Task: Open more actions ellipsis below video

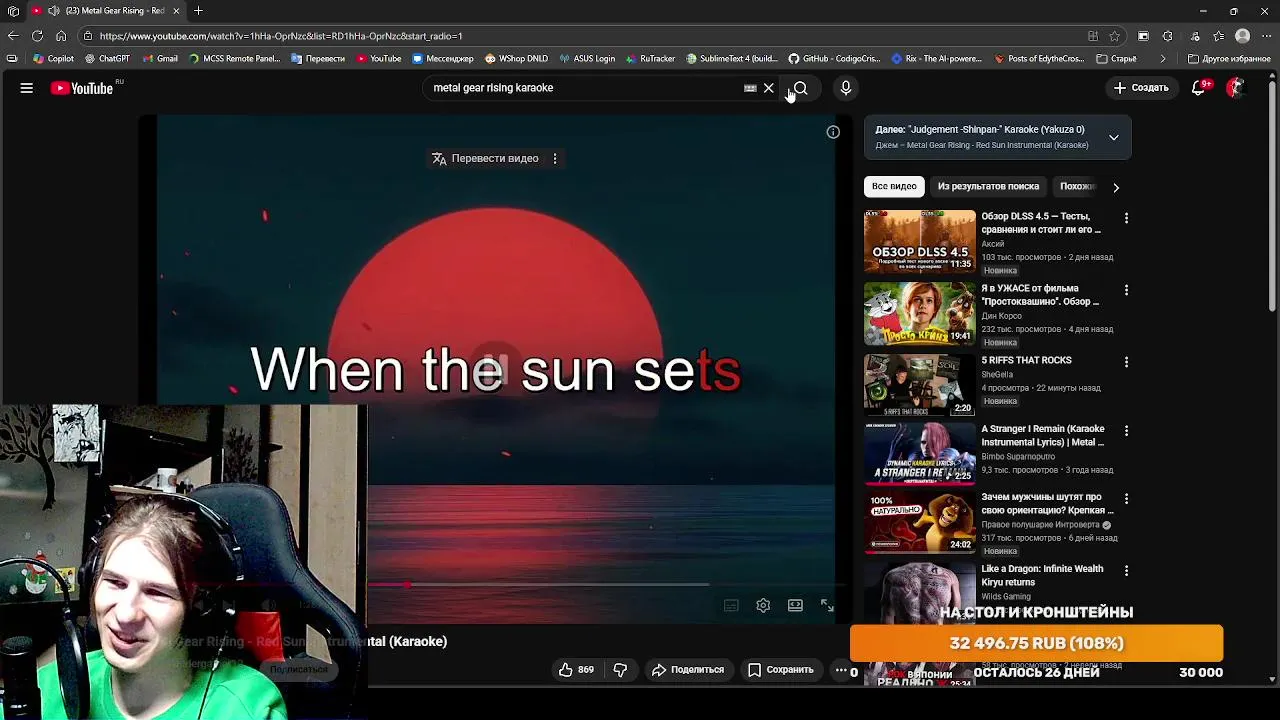Action: 841,670
